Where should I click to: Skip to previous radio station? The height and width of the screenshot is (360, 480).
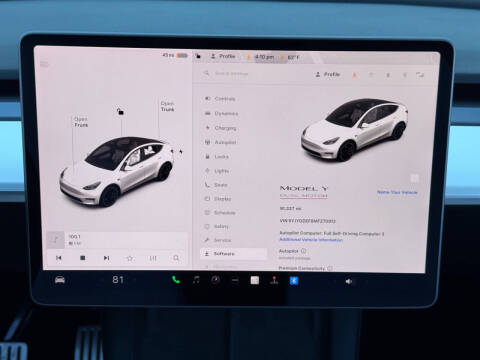59,258
